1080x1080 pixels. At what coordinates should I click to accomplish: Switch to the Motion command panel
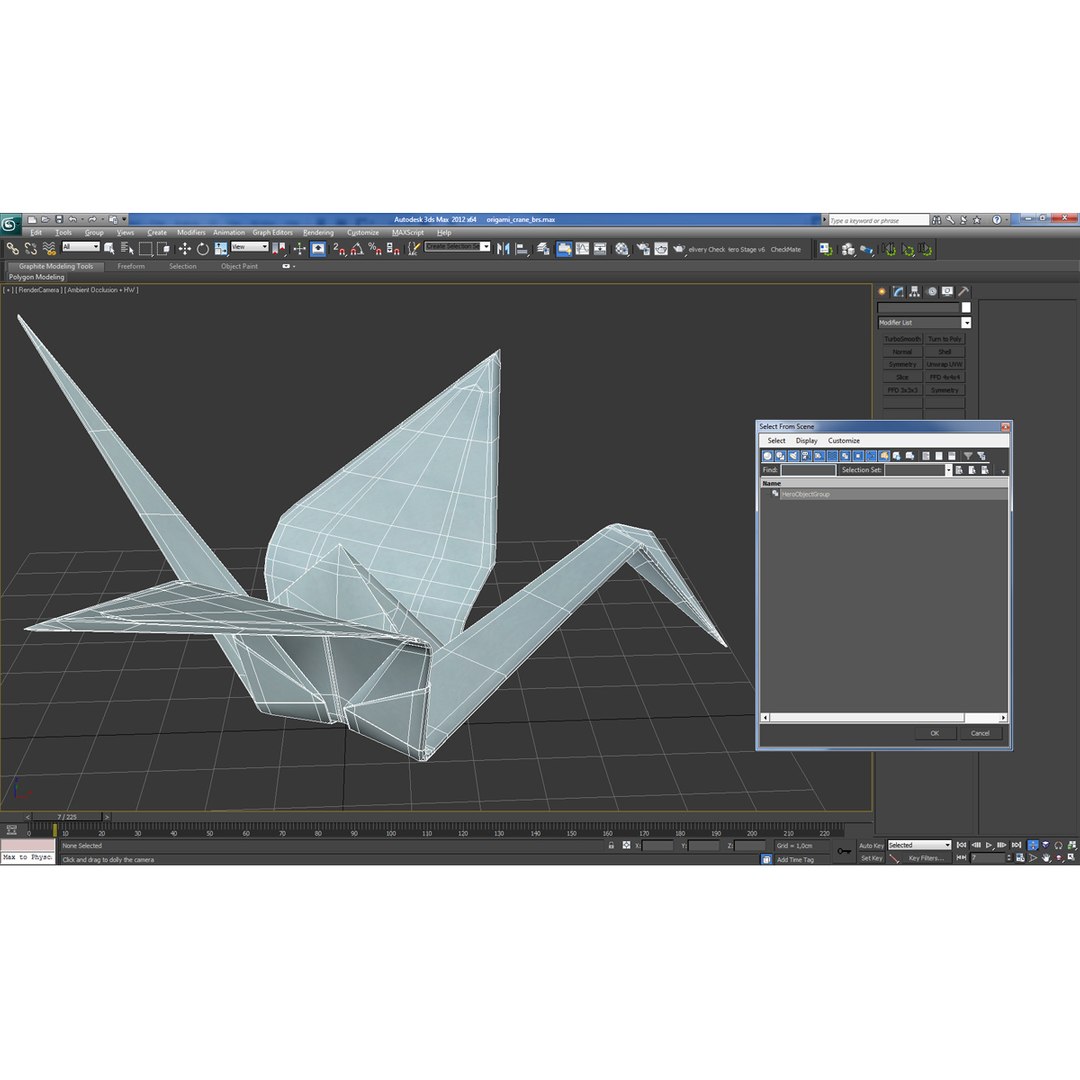pos(931,291)
